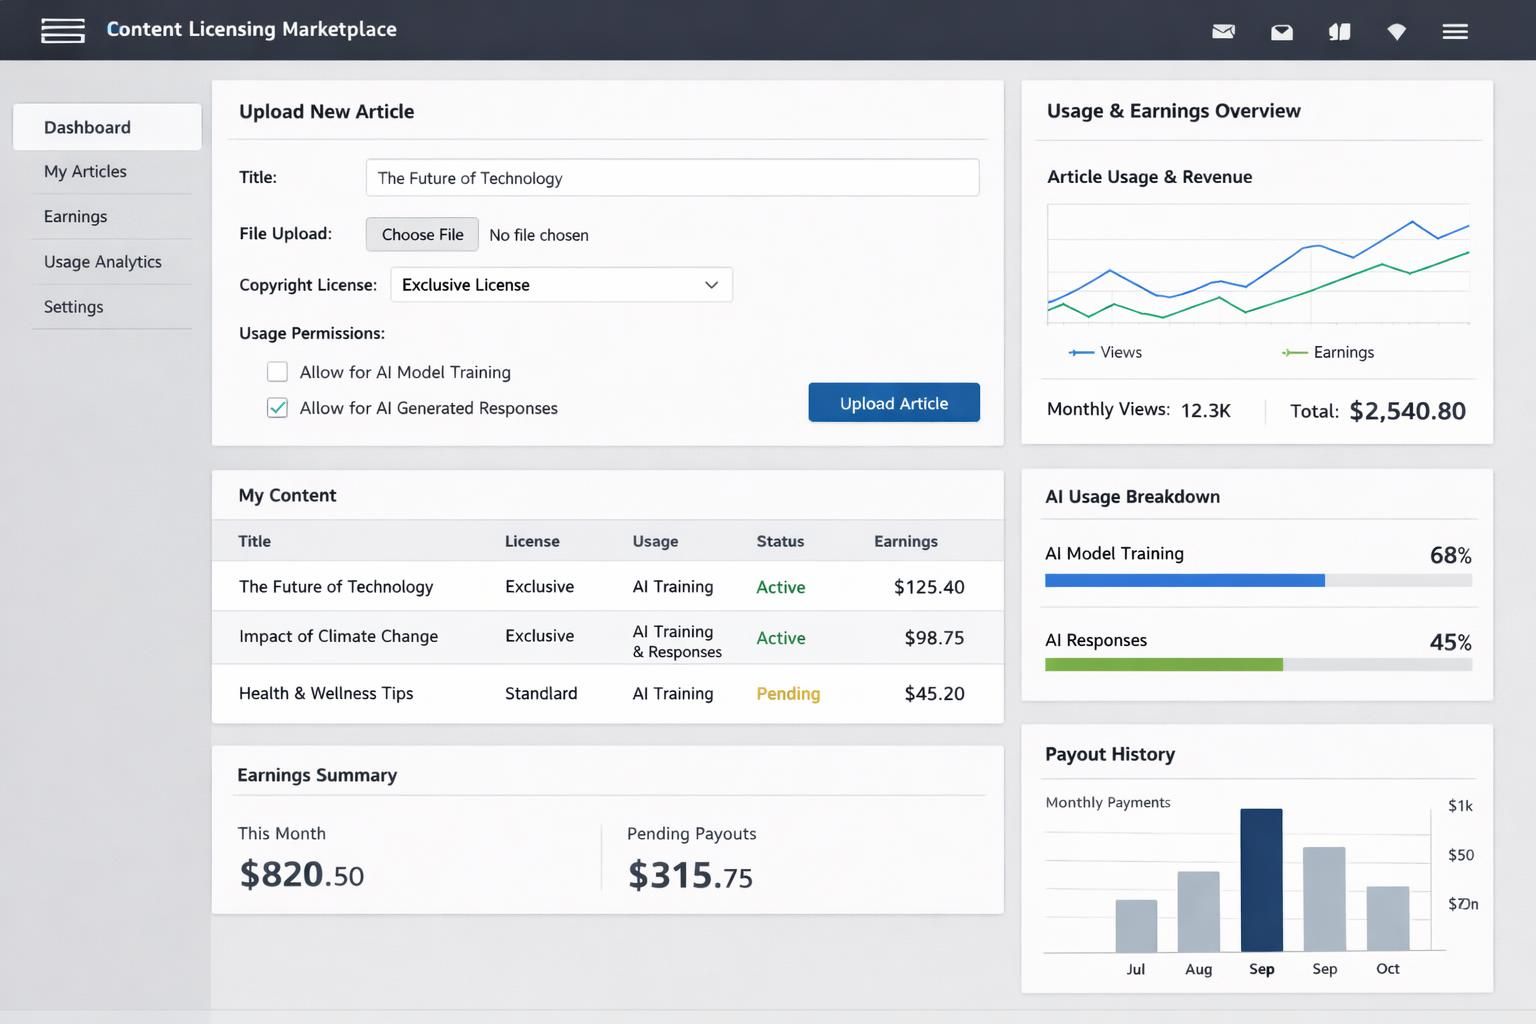The width and height of the screenshot is (1536, 1024).
Task: Select the dark blue Sep payout bar
Action: coord(1261,880)
